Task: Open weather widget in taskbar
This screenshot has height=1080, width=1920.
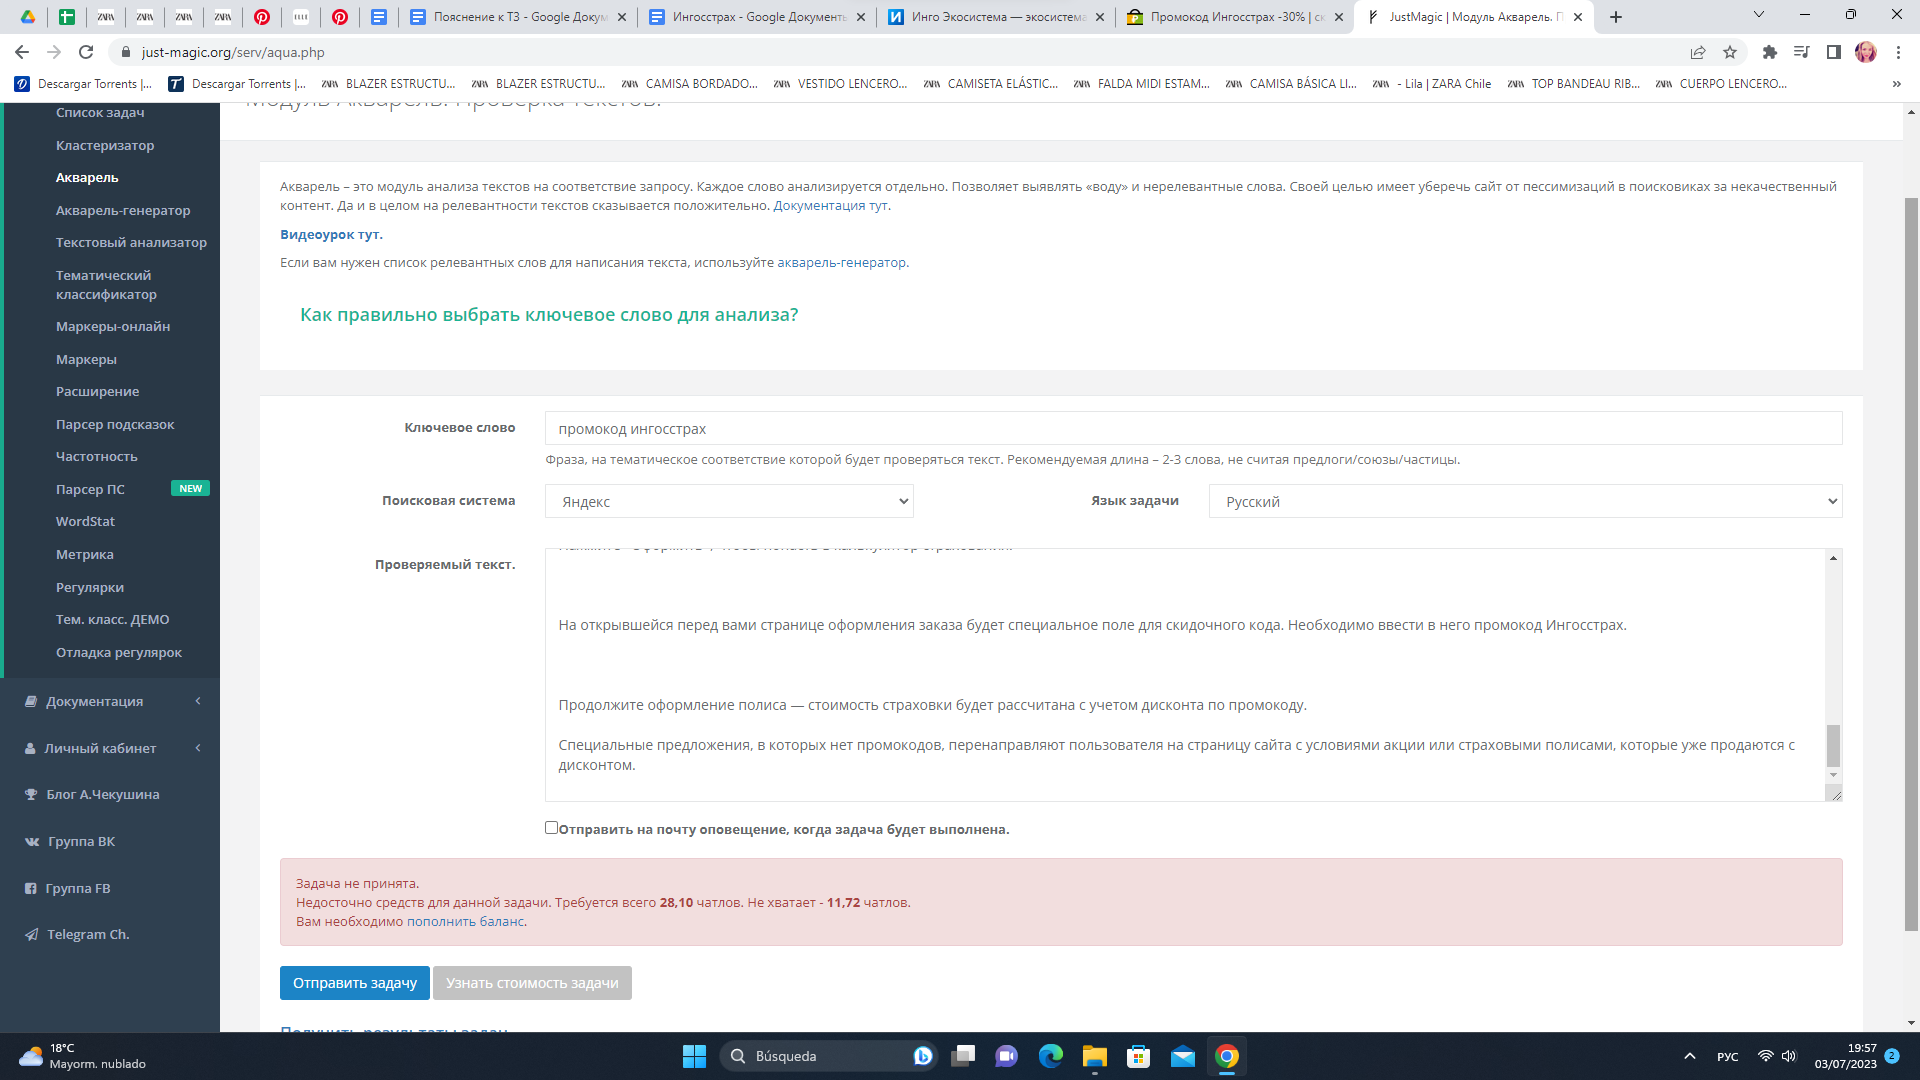Action: [x=82, y=1056]
